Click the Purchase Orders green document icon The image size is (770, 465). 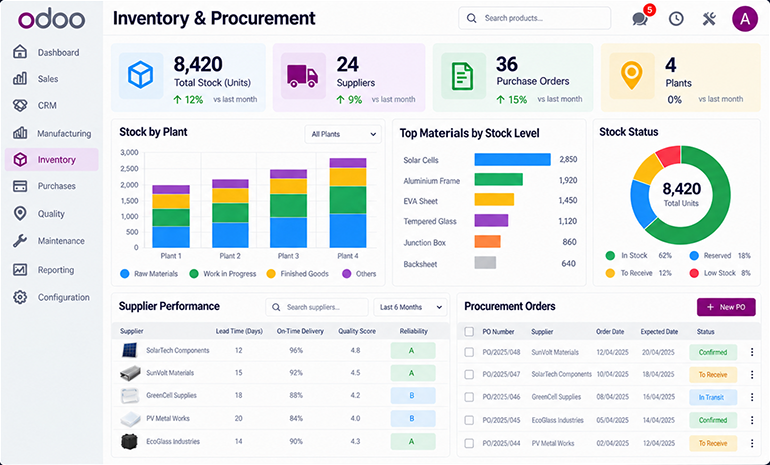coord(463,76)
